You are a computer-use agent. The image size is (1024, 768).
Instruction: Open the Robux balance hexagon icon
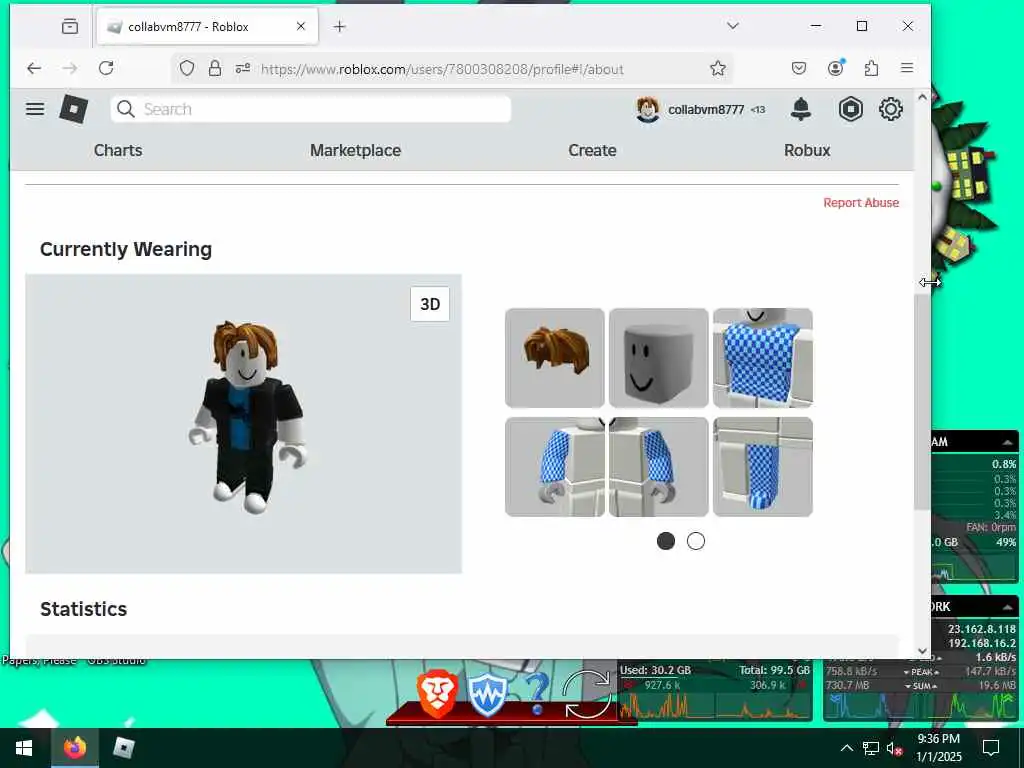coord(850,109)
